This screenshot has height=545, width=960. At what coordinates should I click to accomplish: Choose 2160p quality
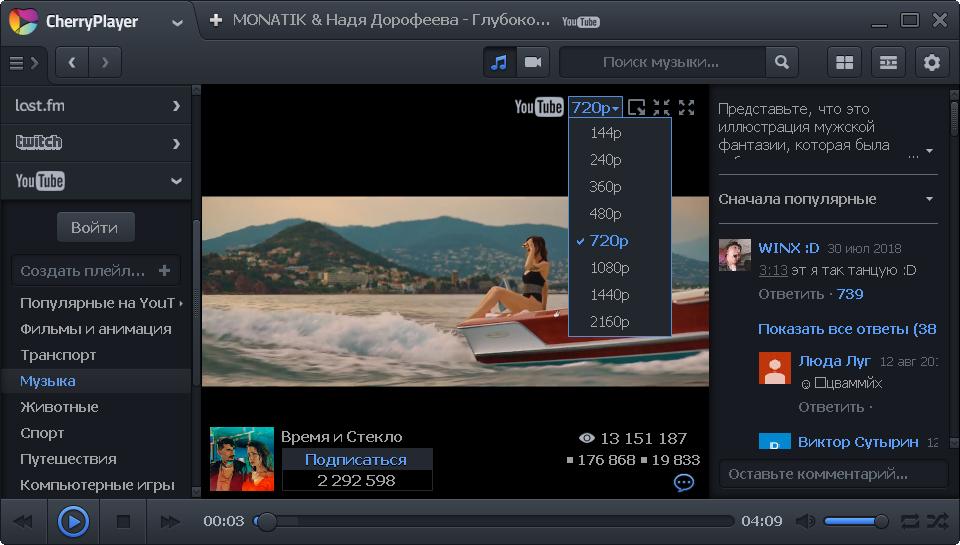click(x=620, y=321)
